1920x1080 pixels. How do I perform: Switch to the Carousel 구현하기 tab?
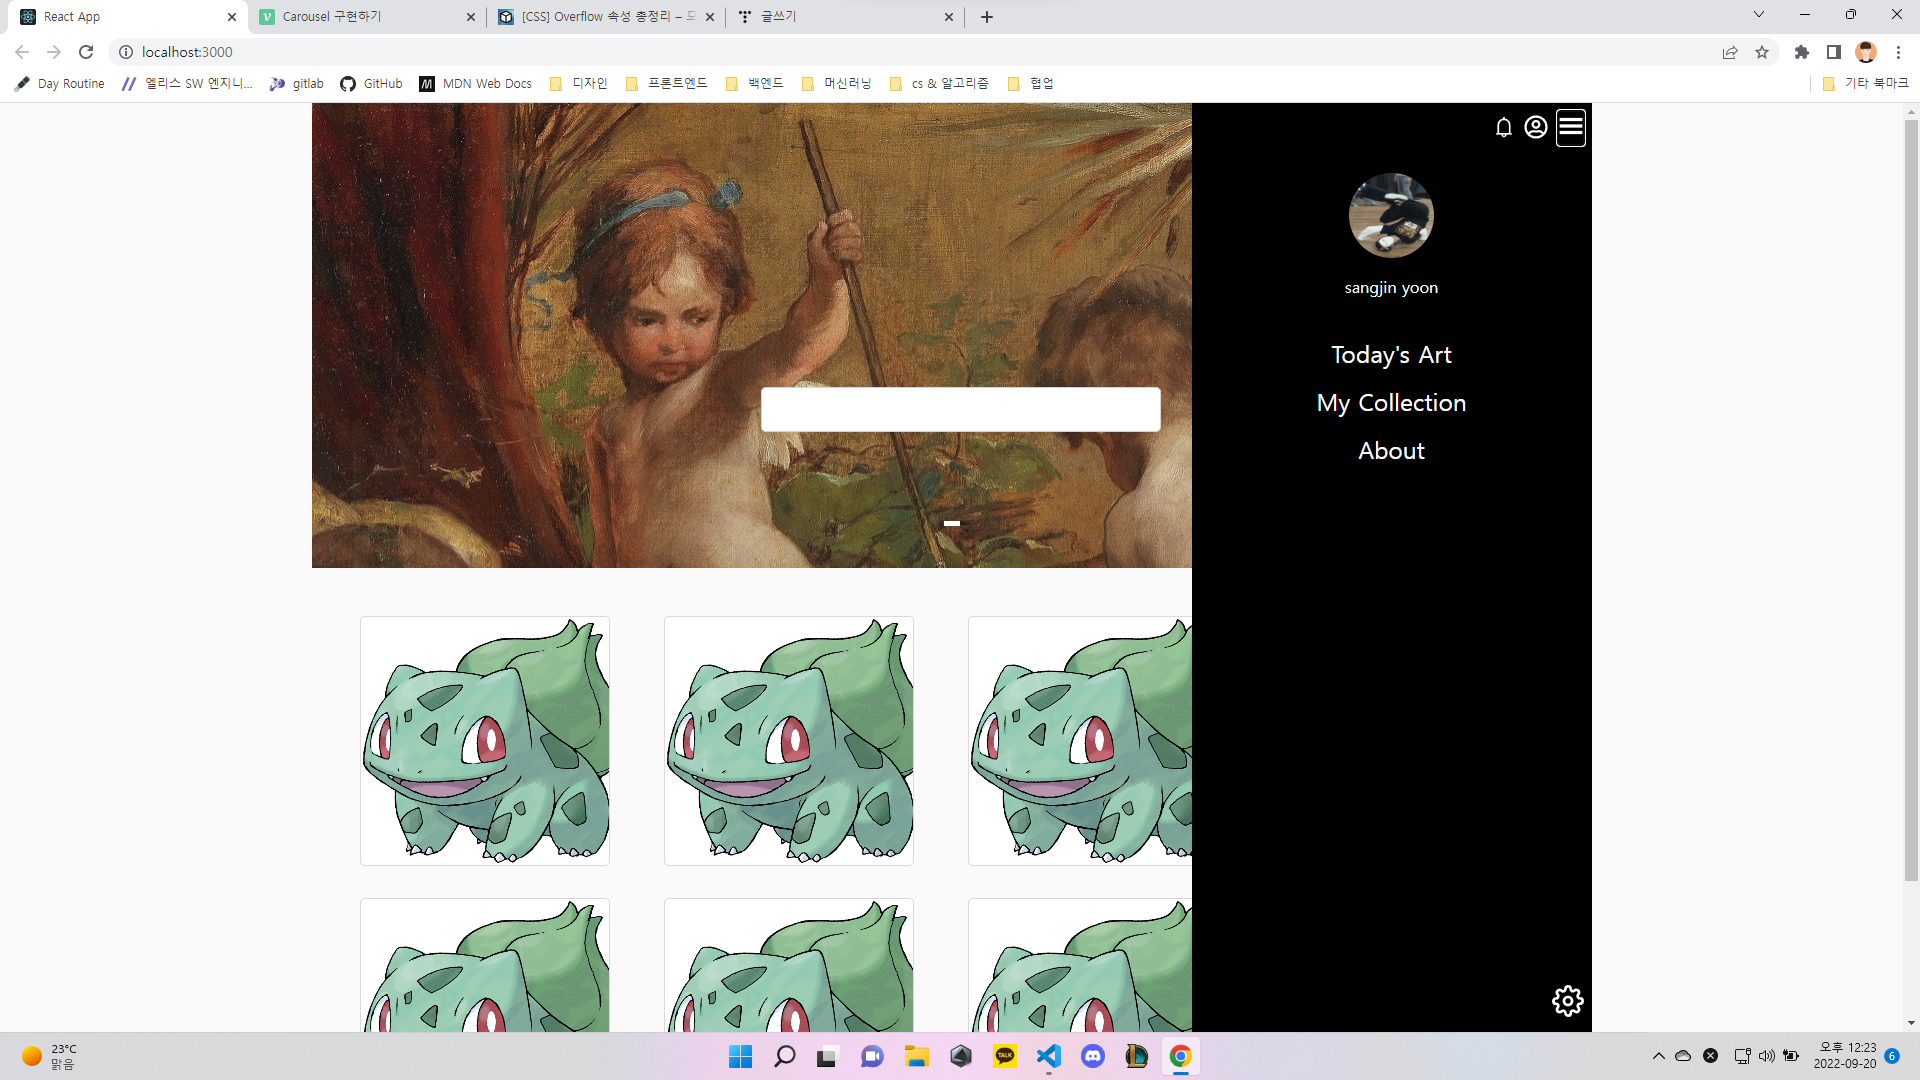[365, 17]
